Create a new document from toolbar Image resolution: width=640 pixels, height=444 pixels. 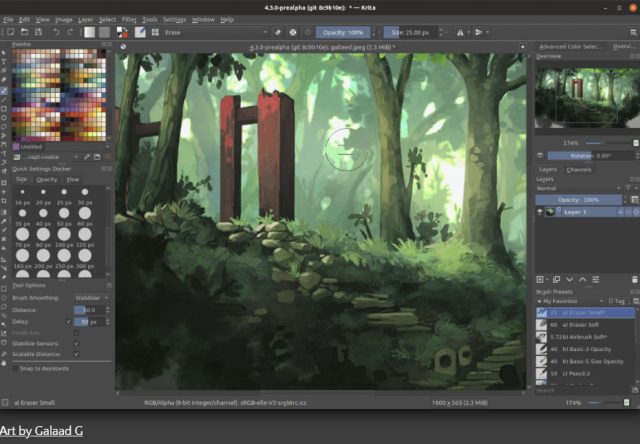click(x=11, y=32)
